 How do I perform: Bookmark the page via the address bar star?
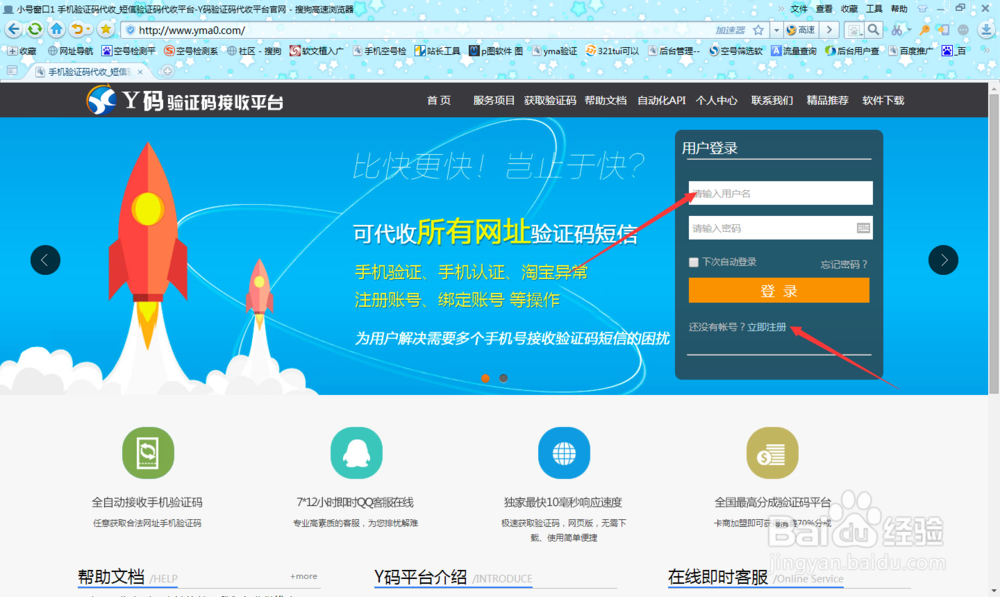coord(758,30)
